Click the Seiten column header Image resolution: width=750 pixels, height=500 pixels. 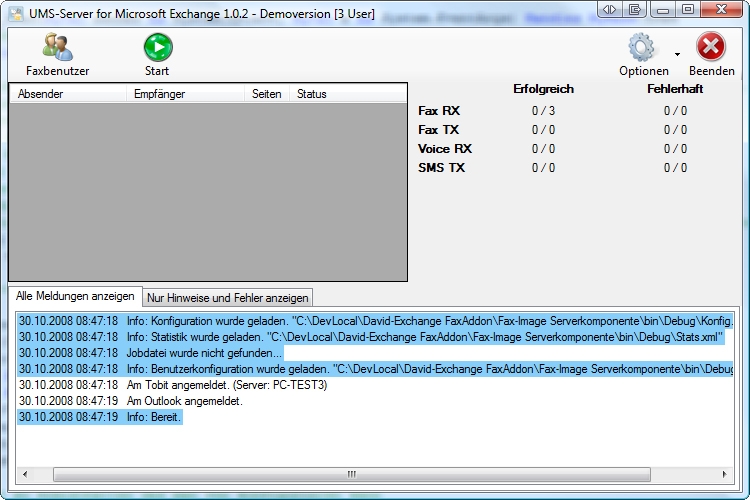[x=267, y=94]
